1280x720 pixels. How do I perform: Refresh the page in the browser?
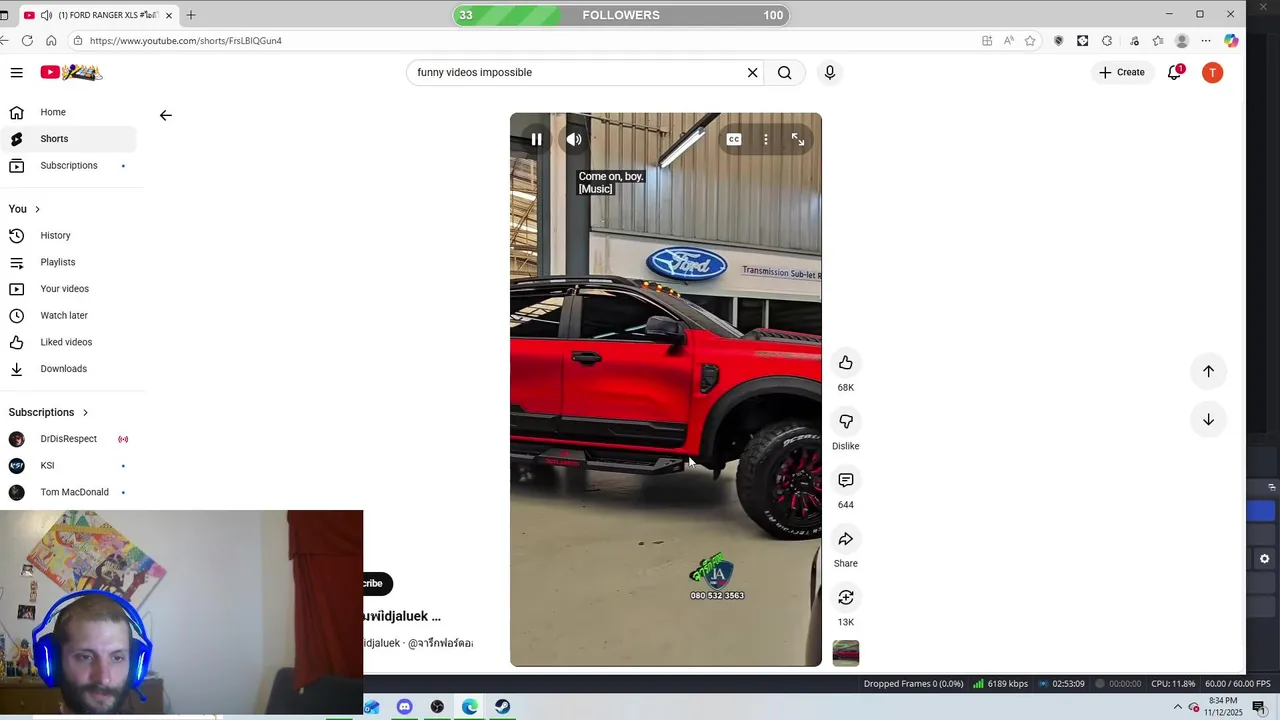[27, 41]
